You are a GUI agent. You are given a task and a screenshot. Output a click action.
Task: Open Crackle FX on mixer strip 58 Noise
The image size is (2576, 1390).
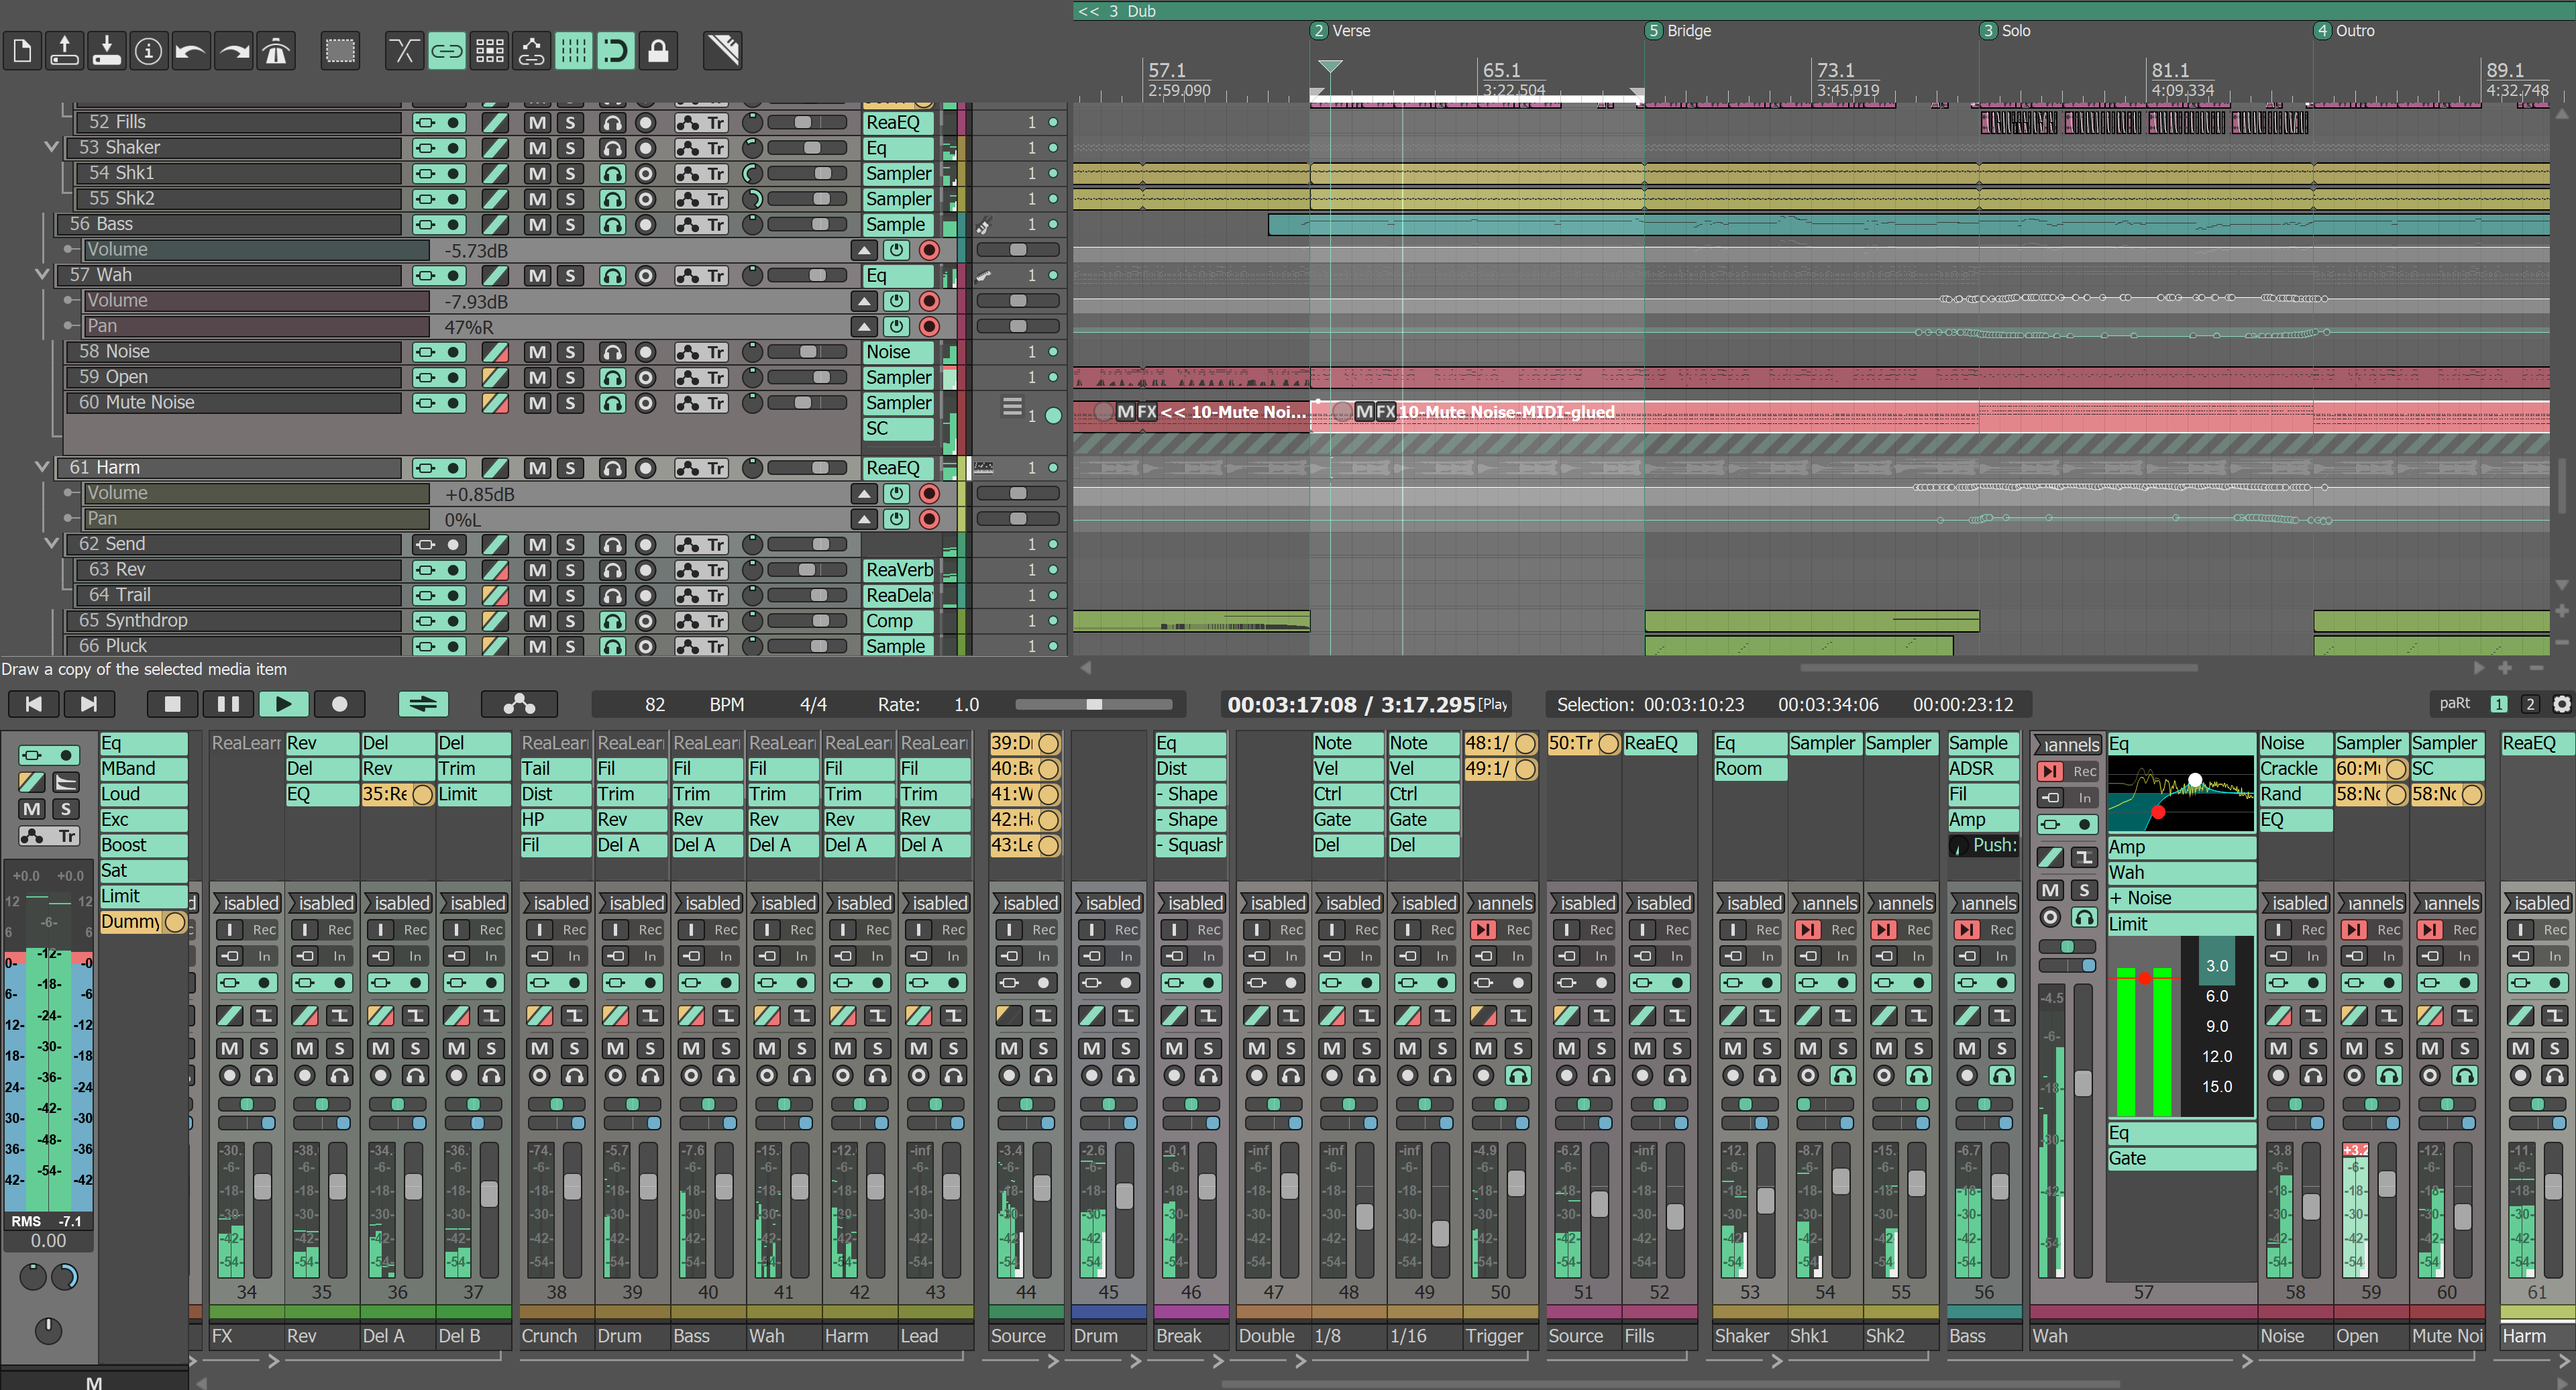[x=2295, y=768]
